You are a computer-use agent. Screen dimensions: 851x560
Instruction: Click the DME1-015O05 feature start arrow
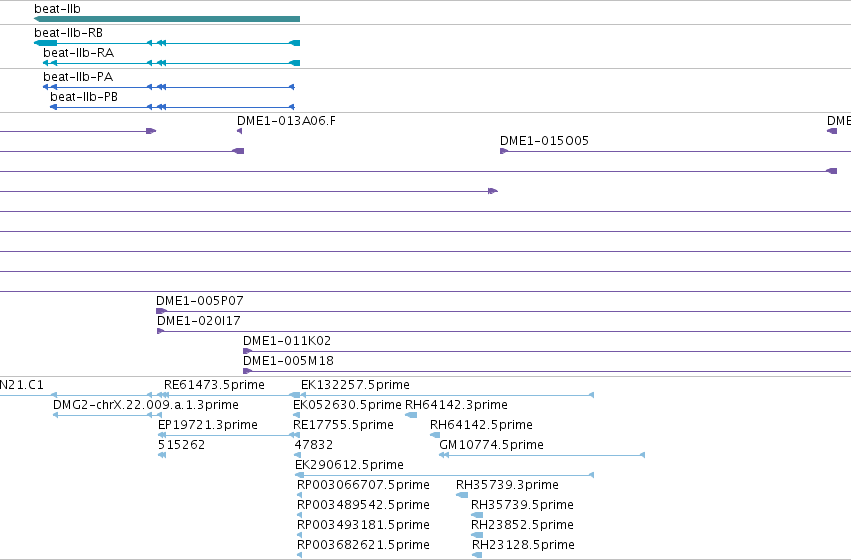coord(504,151)
